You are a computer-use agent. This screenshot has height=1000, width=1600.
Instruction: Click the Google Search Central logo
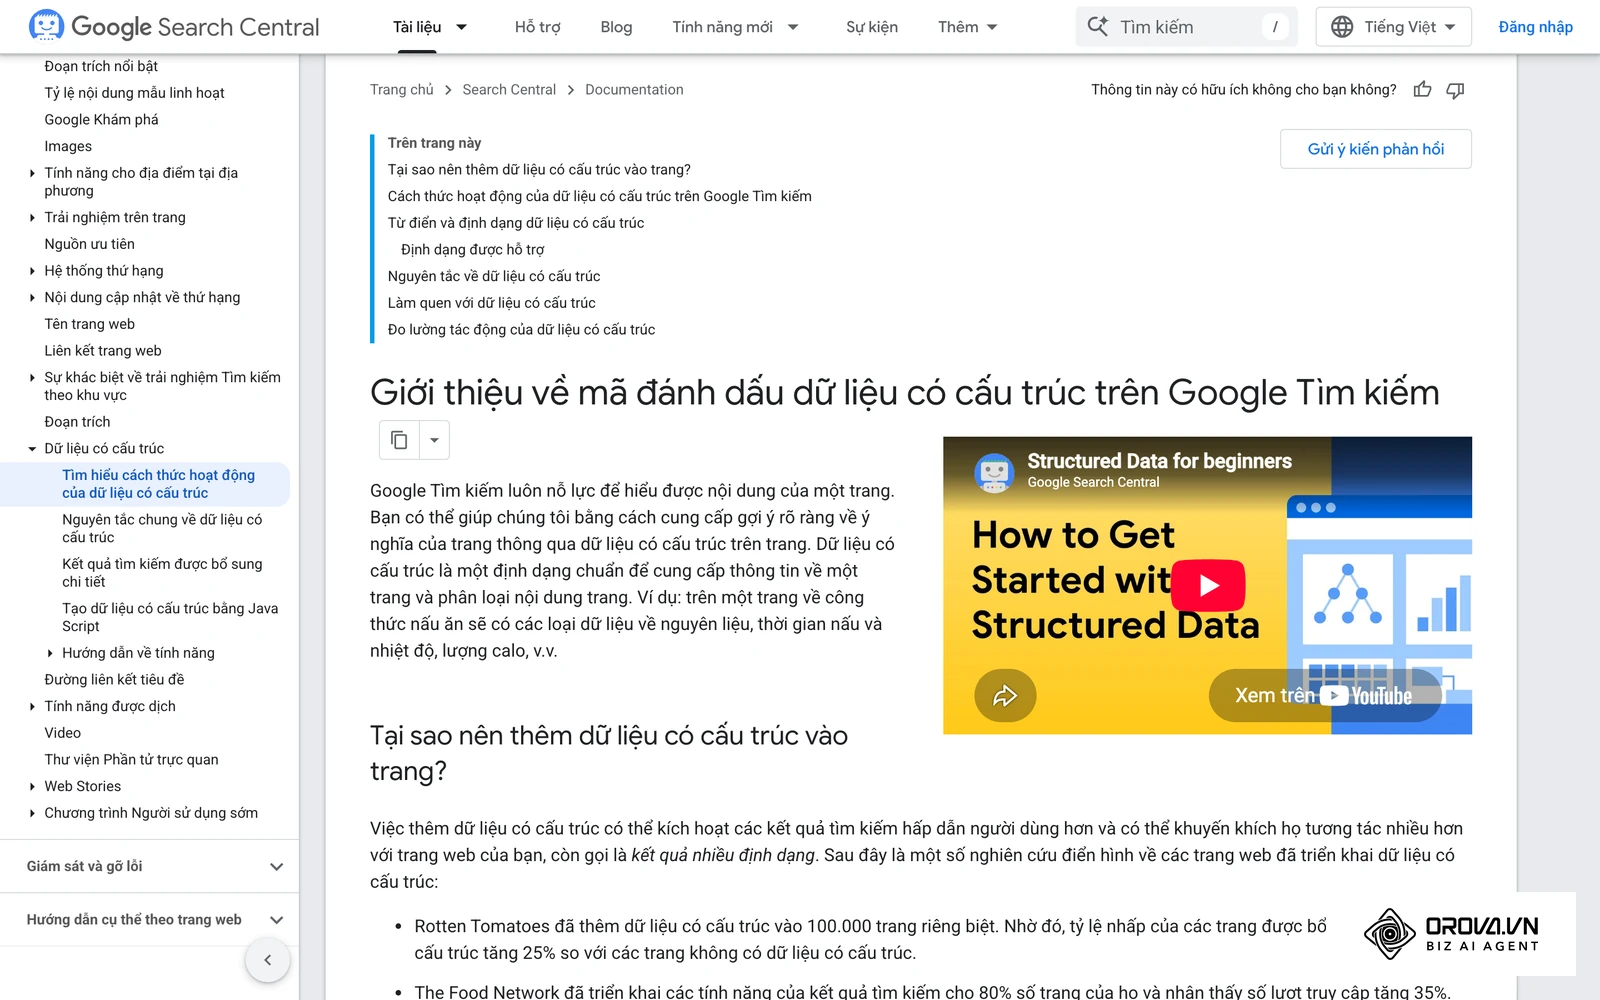click(x=174, y=27)
